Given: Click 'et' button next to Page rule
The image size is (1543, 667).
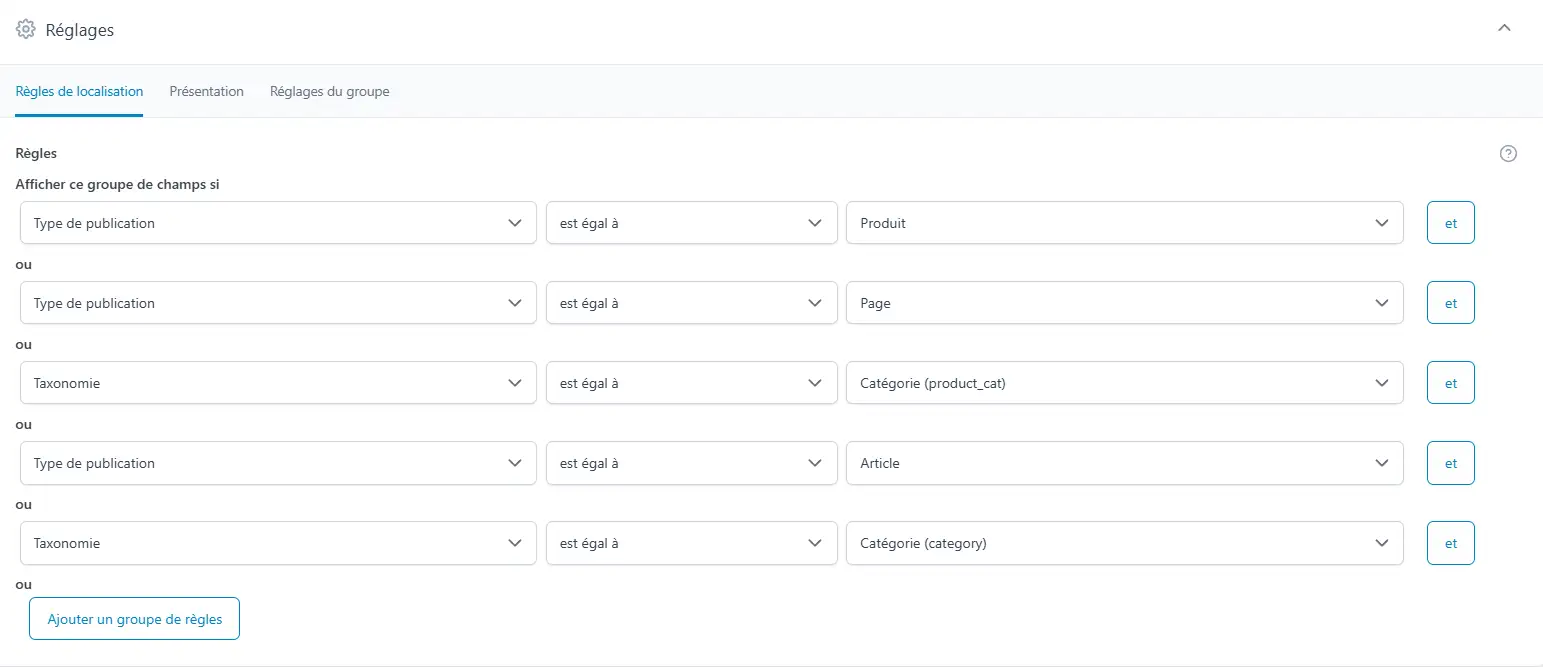Looking at the screenshot, I should pos(1451,303).
